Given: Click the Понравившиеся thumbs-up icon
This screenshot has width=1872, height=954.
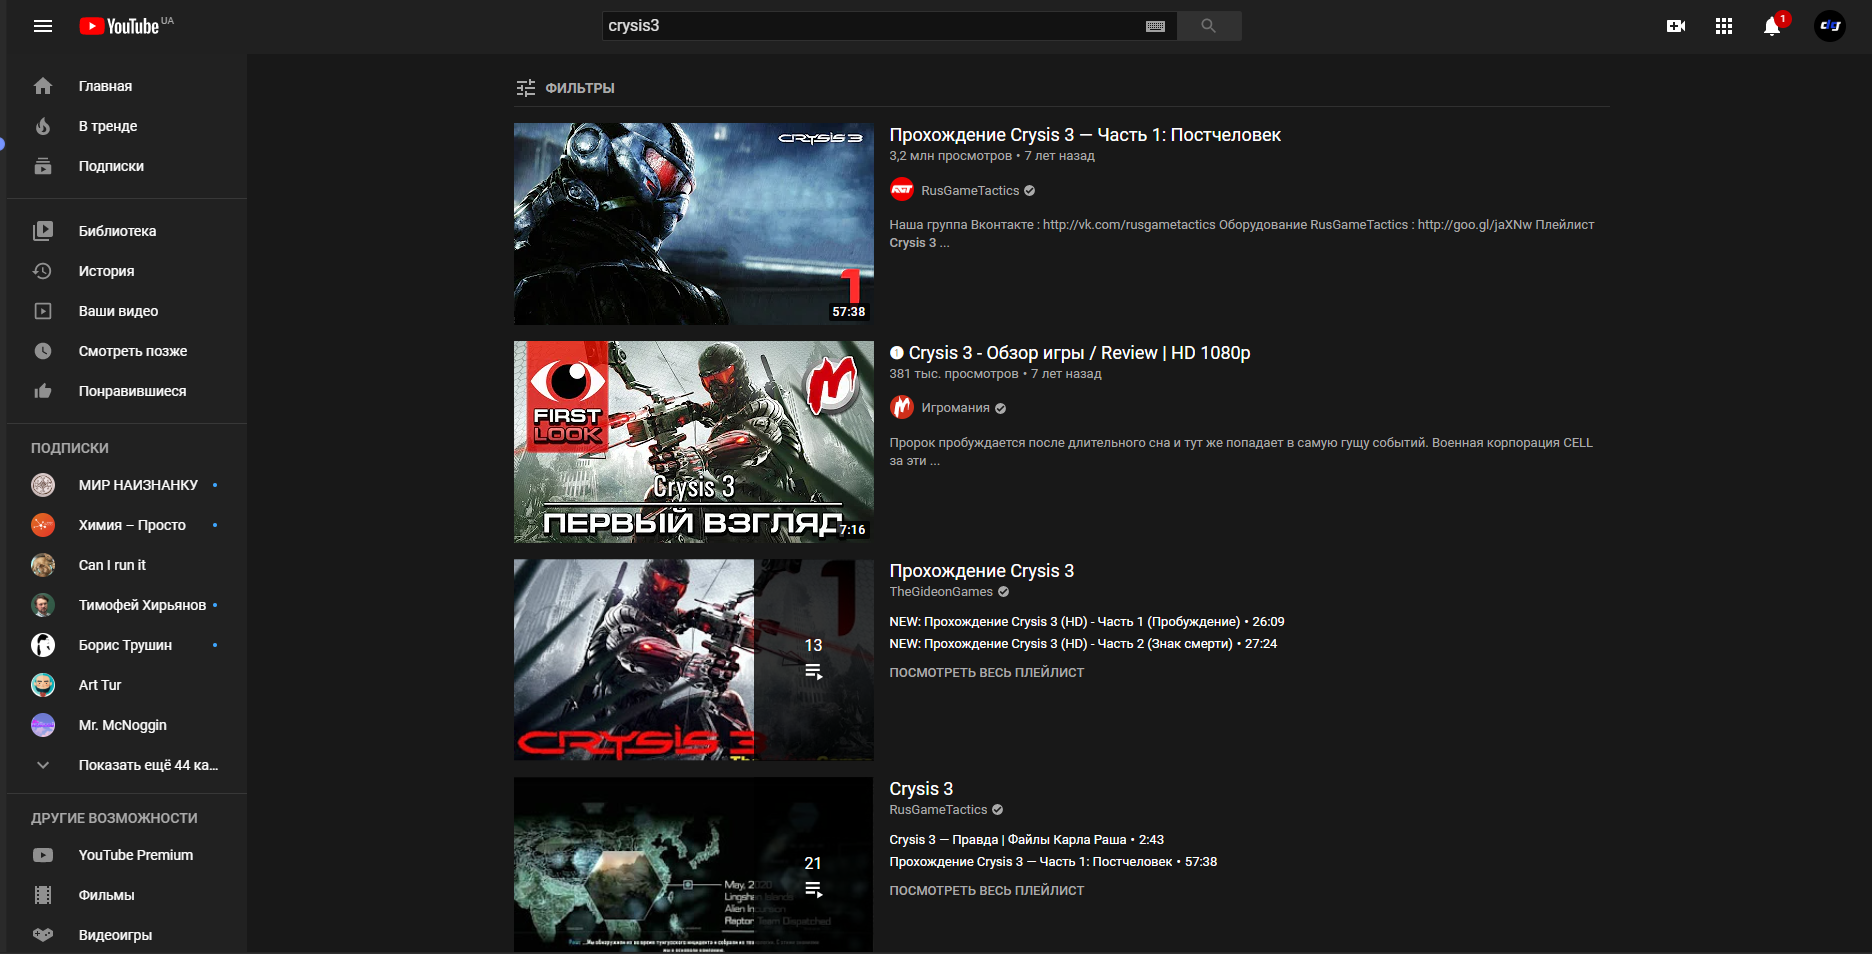Looking at the screenshot, I should pyautogui.click(x=43, y=391).
